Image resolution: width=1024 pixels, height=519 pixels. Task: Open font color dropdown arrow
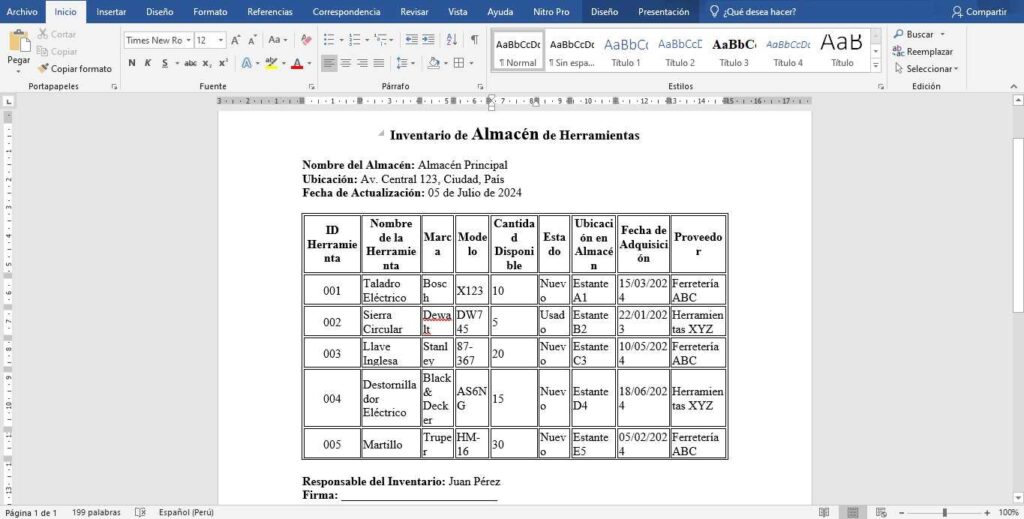[x=309, y=63]
